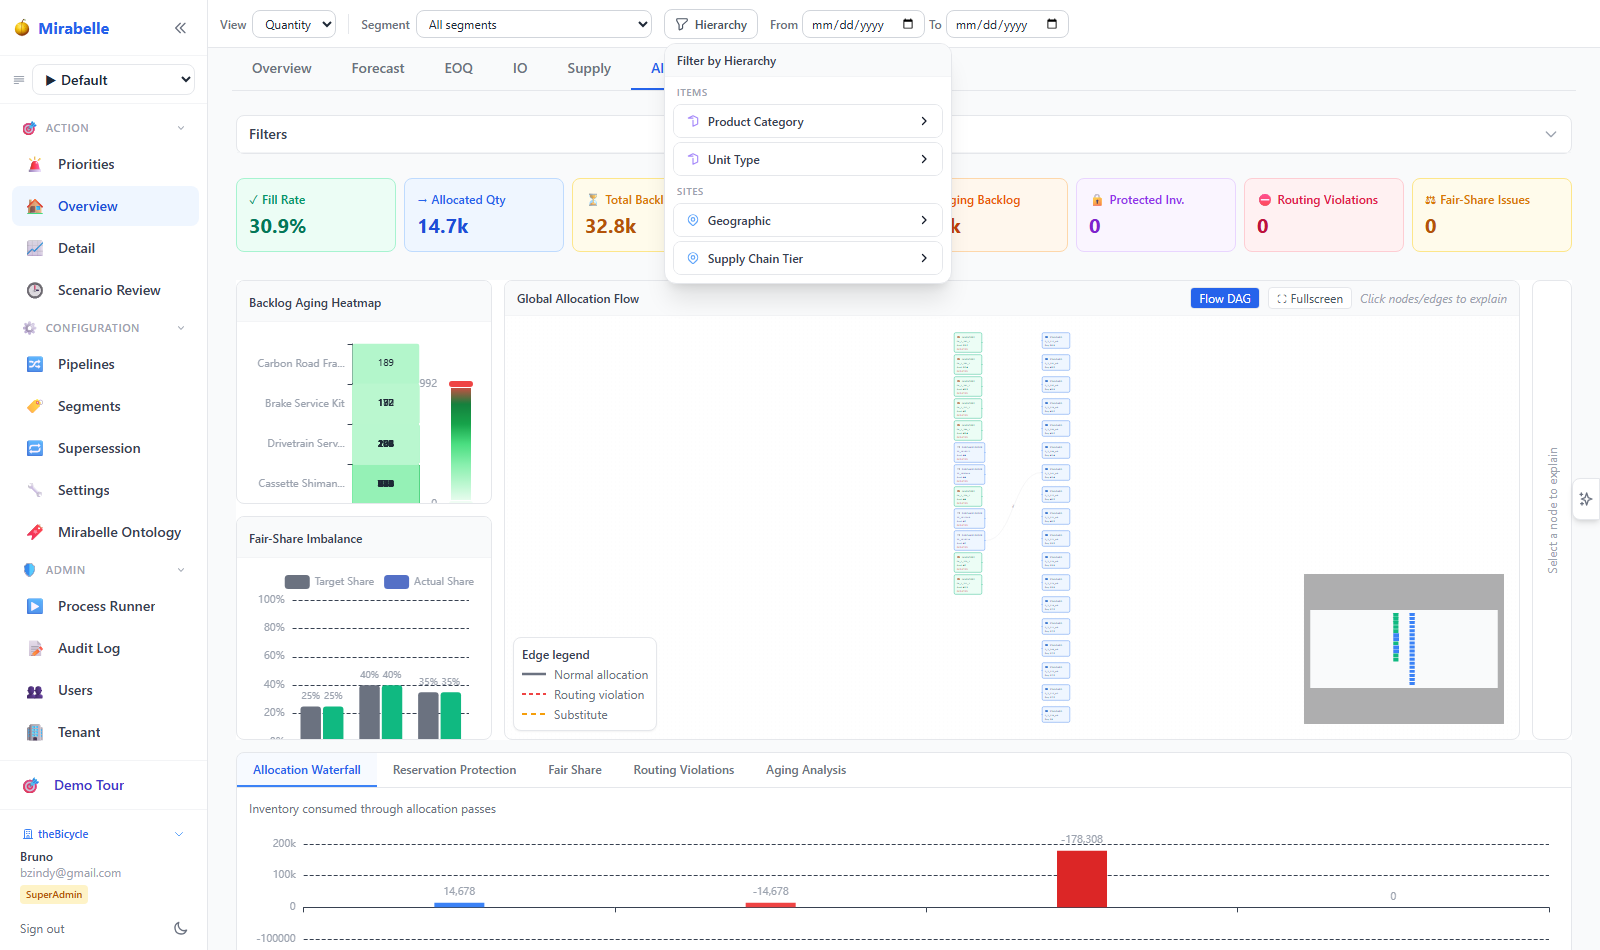Open the All segments dropdown
1600x950 pixels.
534,24
